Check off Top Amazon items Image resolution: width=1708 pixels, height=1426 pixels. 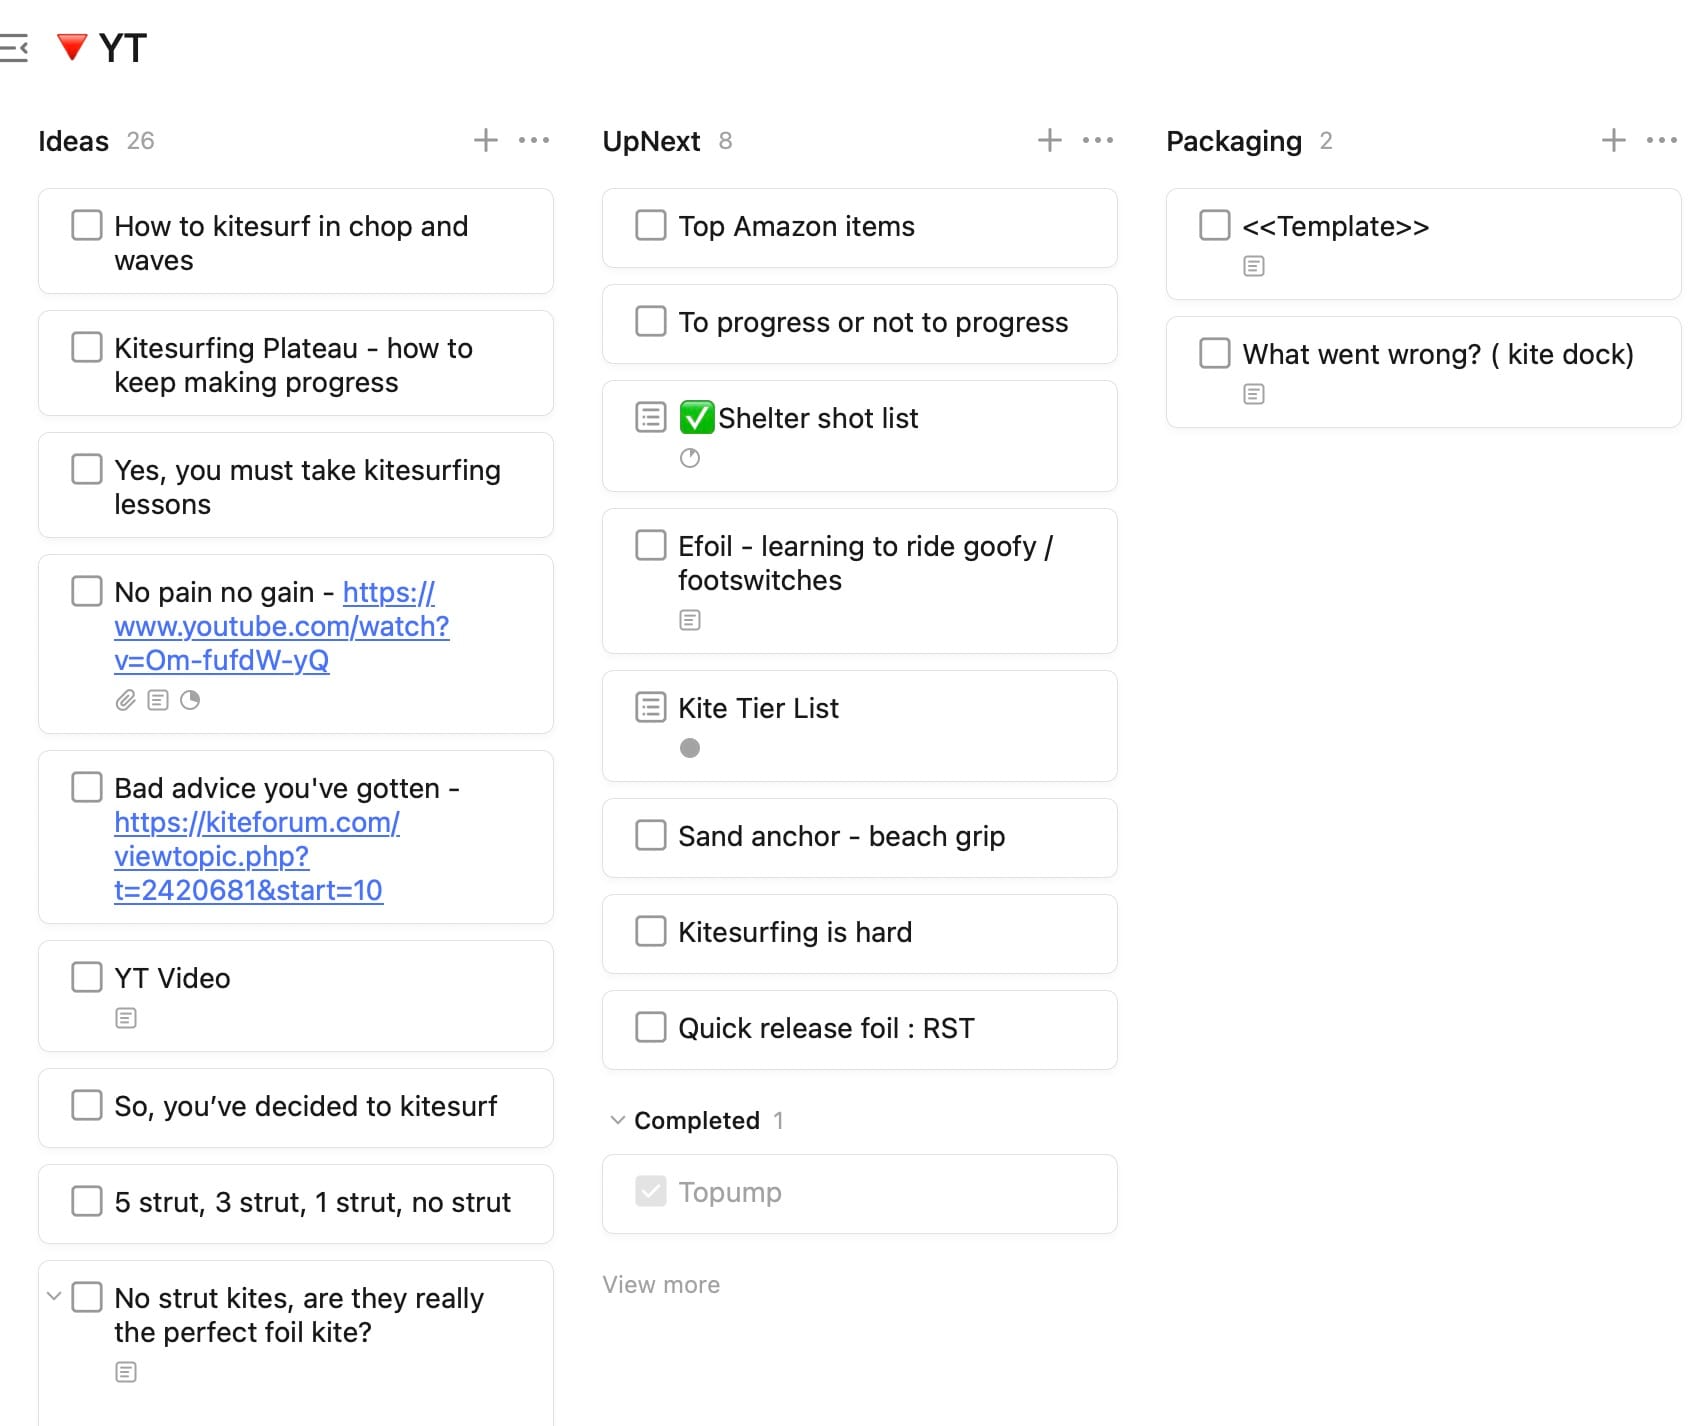click(x=651, y=225)
